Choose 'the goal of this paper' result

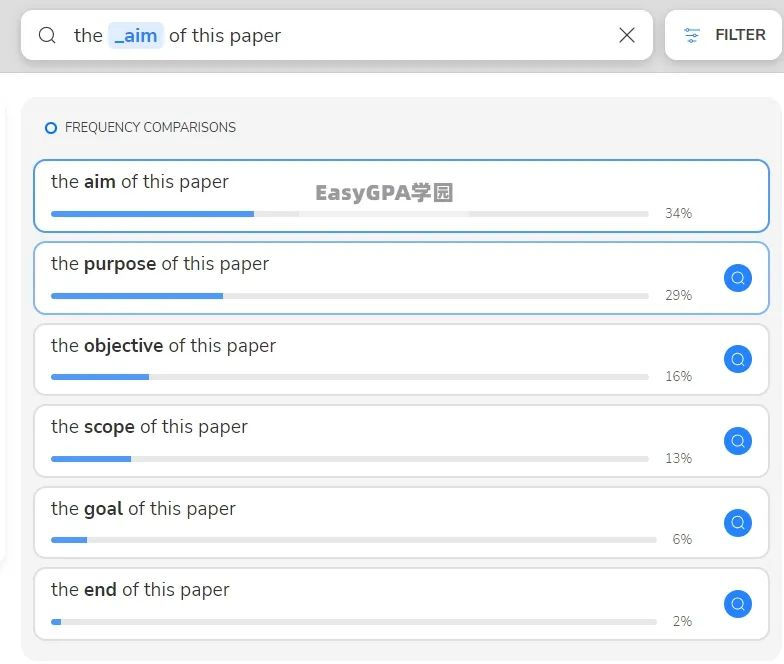(x=143, y=509)
